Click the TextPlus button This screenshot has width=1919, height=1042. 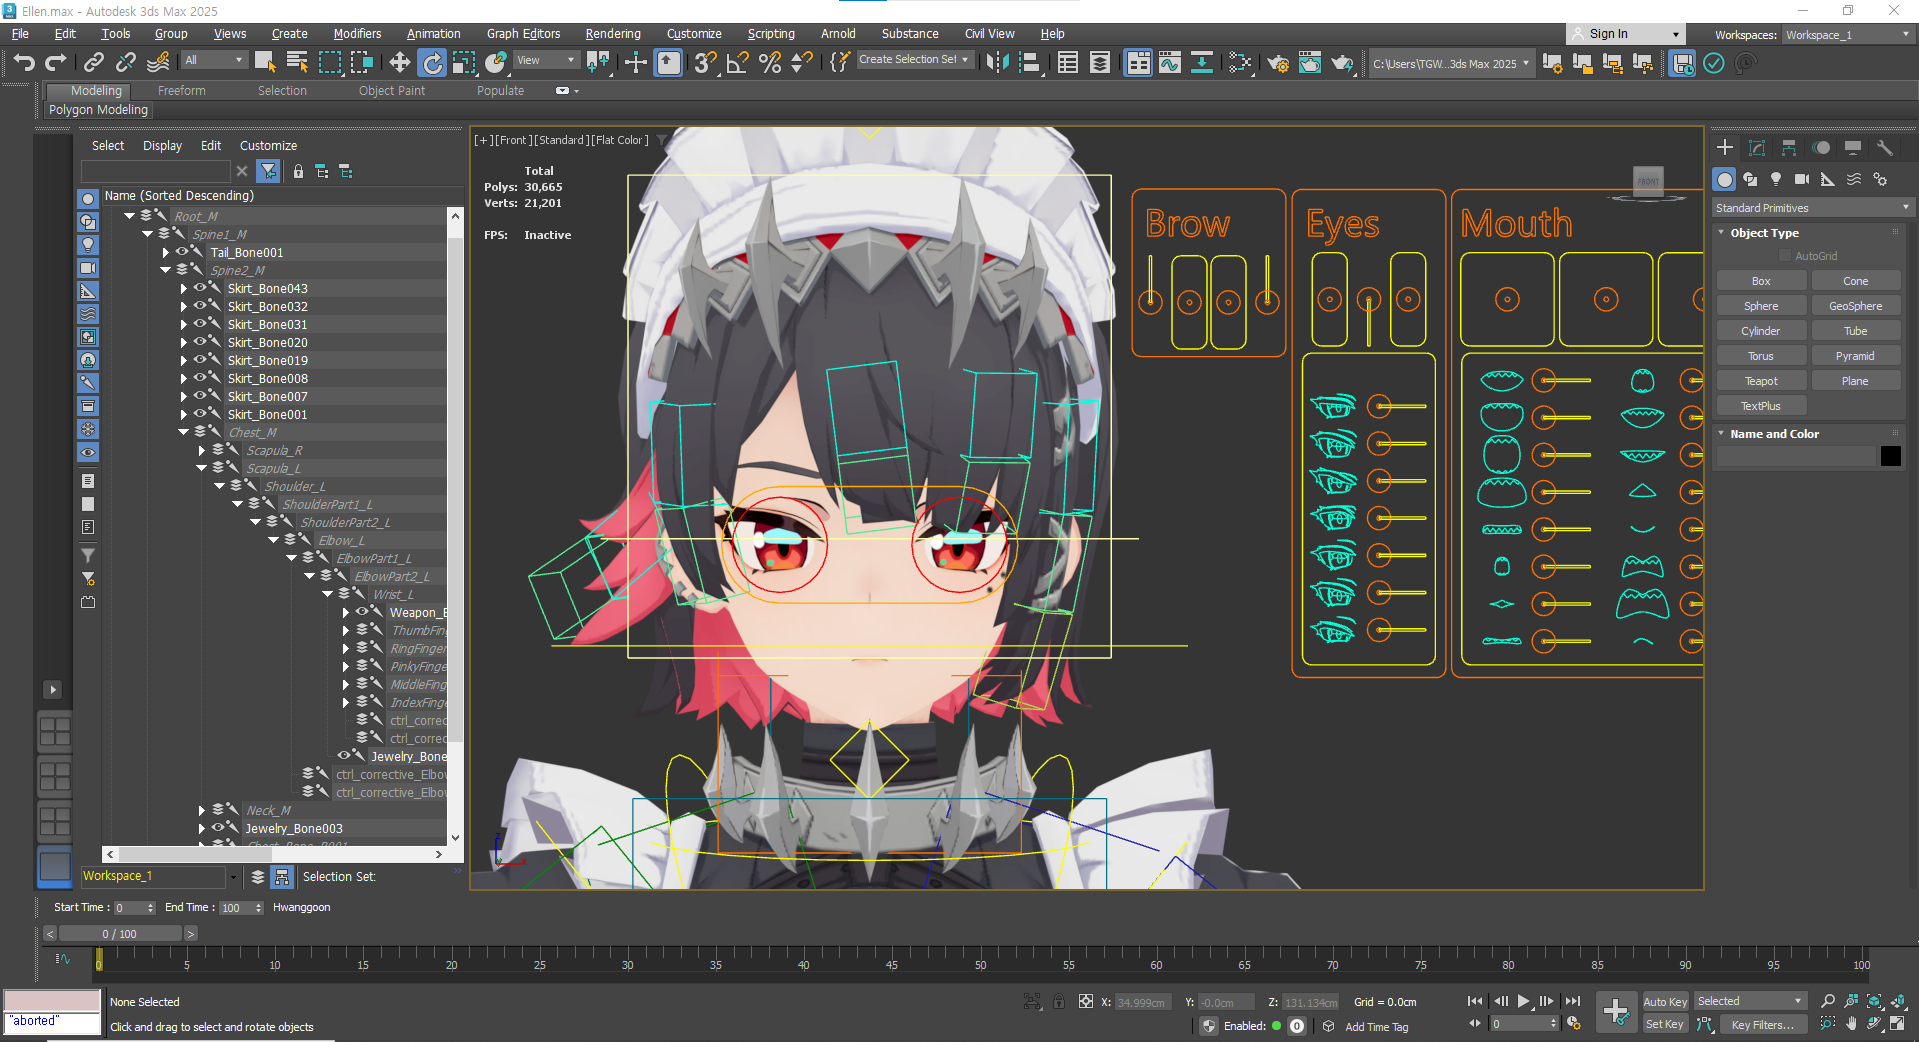click(1761, 406)
